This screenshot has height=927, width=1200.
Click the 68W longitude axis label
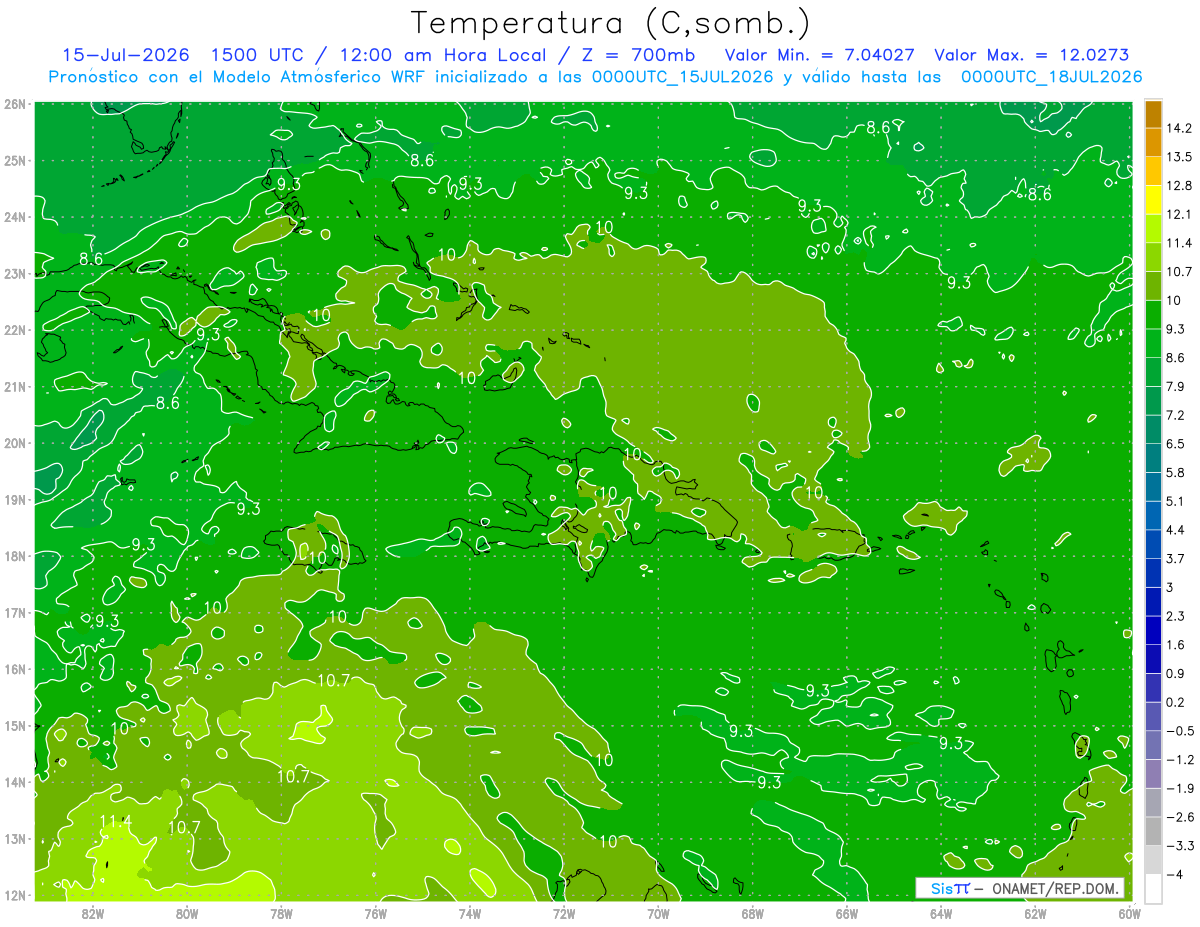753,912
